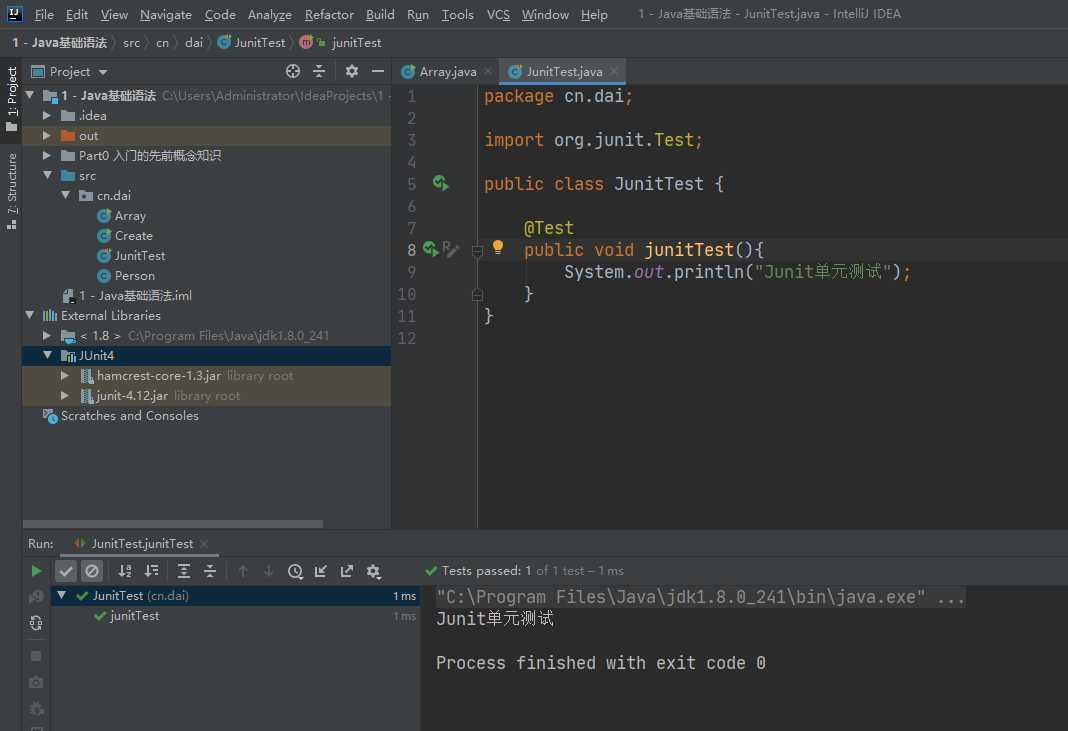Sort tests alphabetically
Screen dimensions: 1068x731
tap(125, 571)
